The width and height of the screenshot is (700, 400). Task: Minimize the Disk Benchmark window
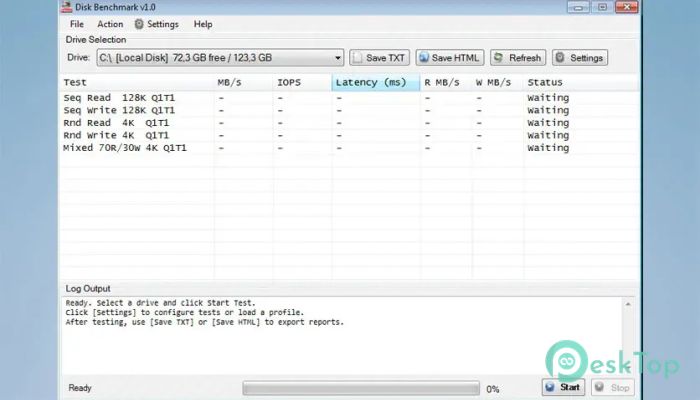tap(579, 7)
